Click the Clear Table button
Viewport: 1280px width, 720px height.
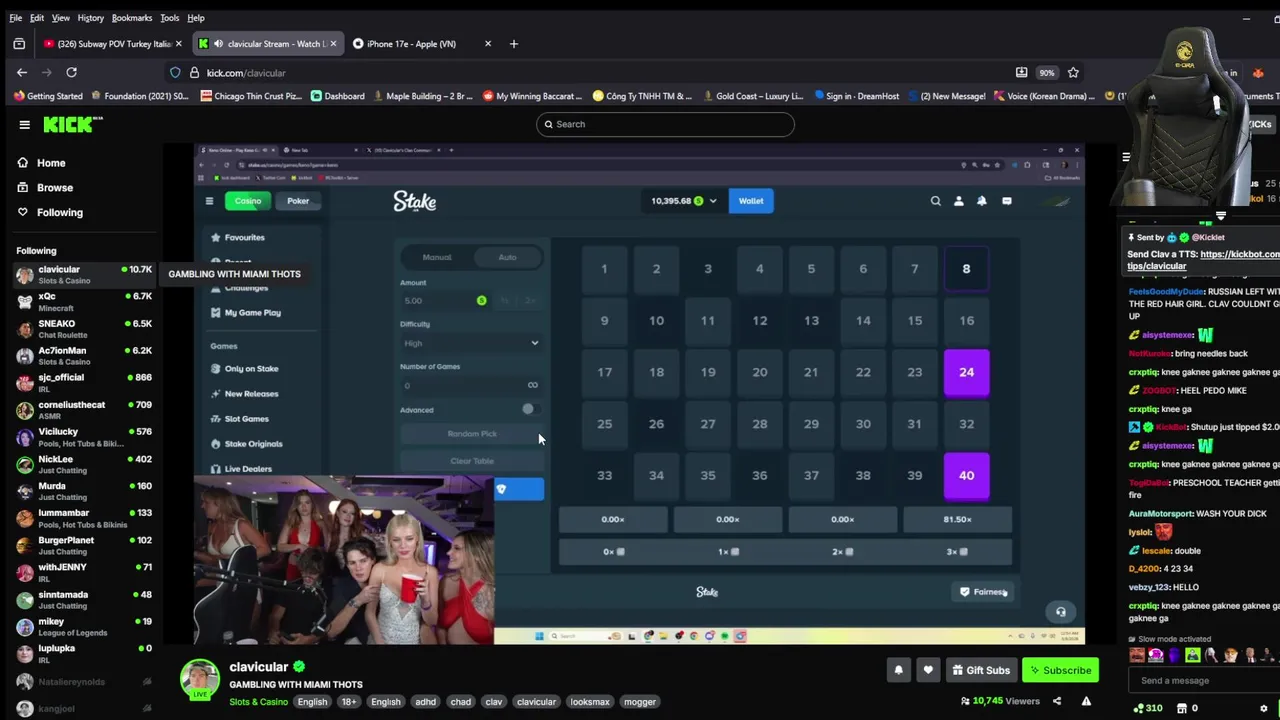coord(472,461)
